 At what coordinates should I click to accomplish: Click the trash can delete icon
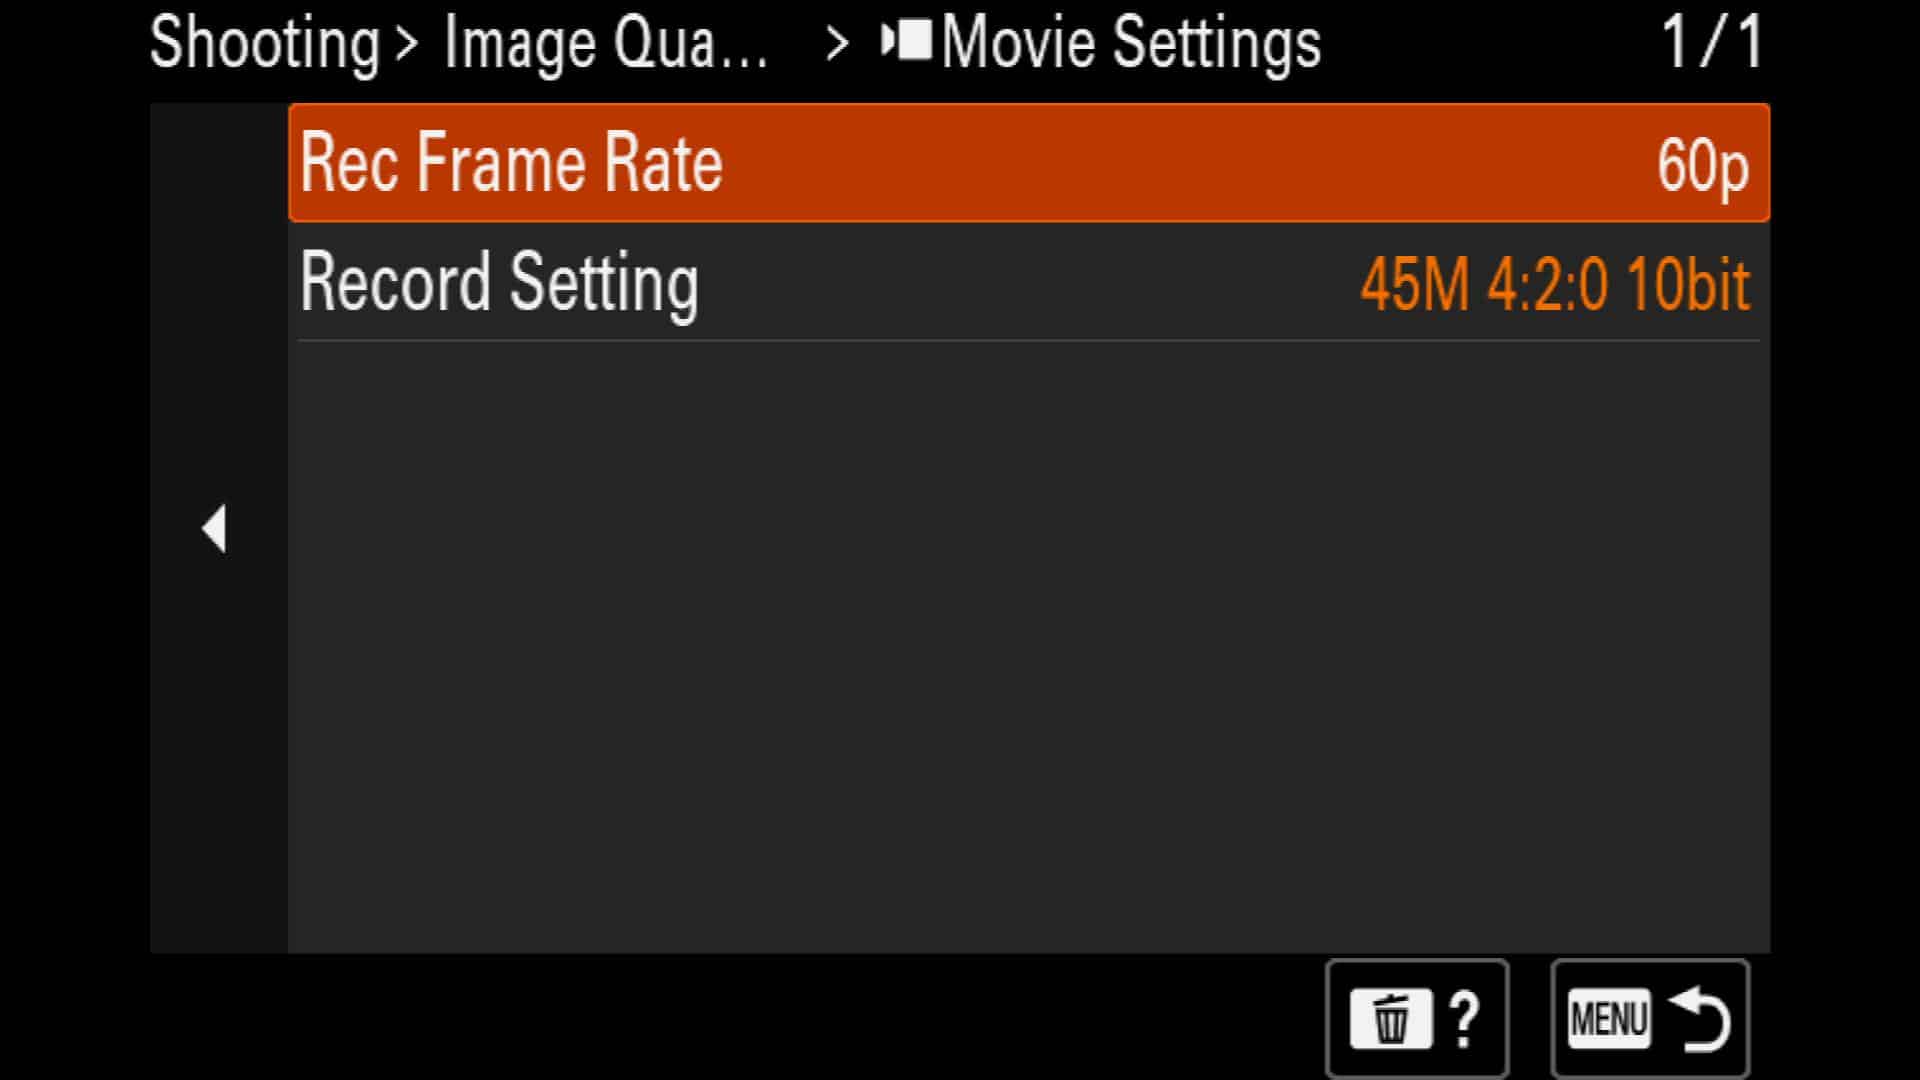pyautogui.click(x=1390, y=1019)
